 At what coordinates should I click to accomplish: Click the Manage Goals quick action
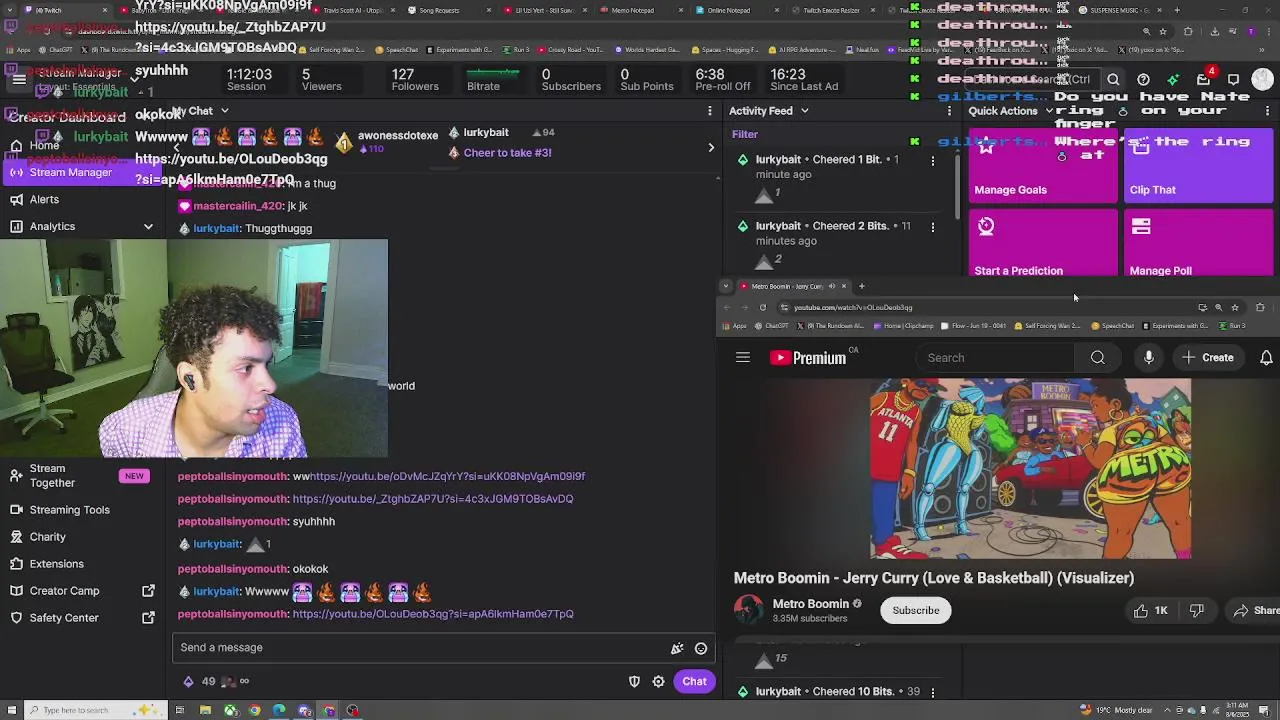pos(1043,165)
